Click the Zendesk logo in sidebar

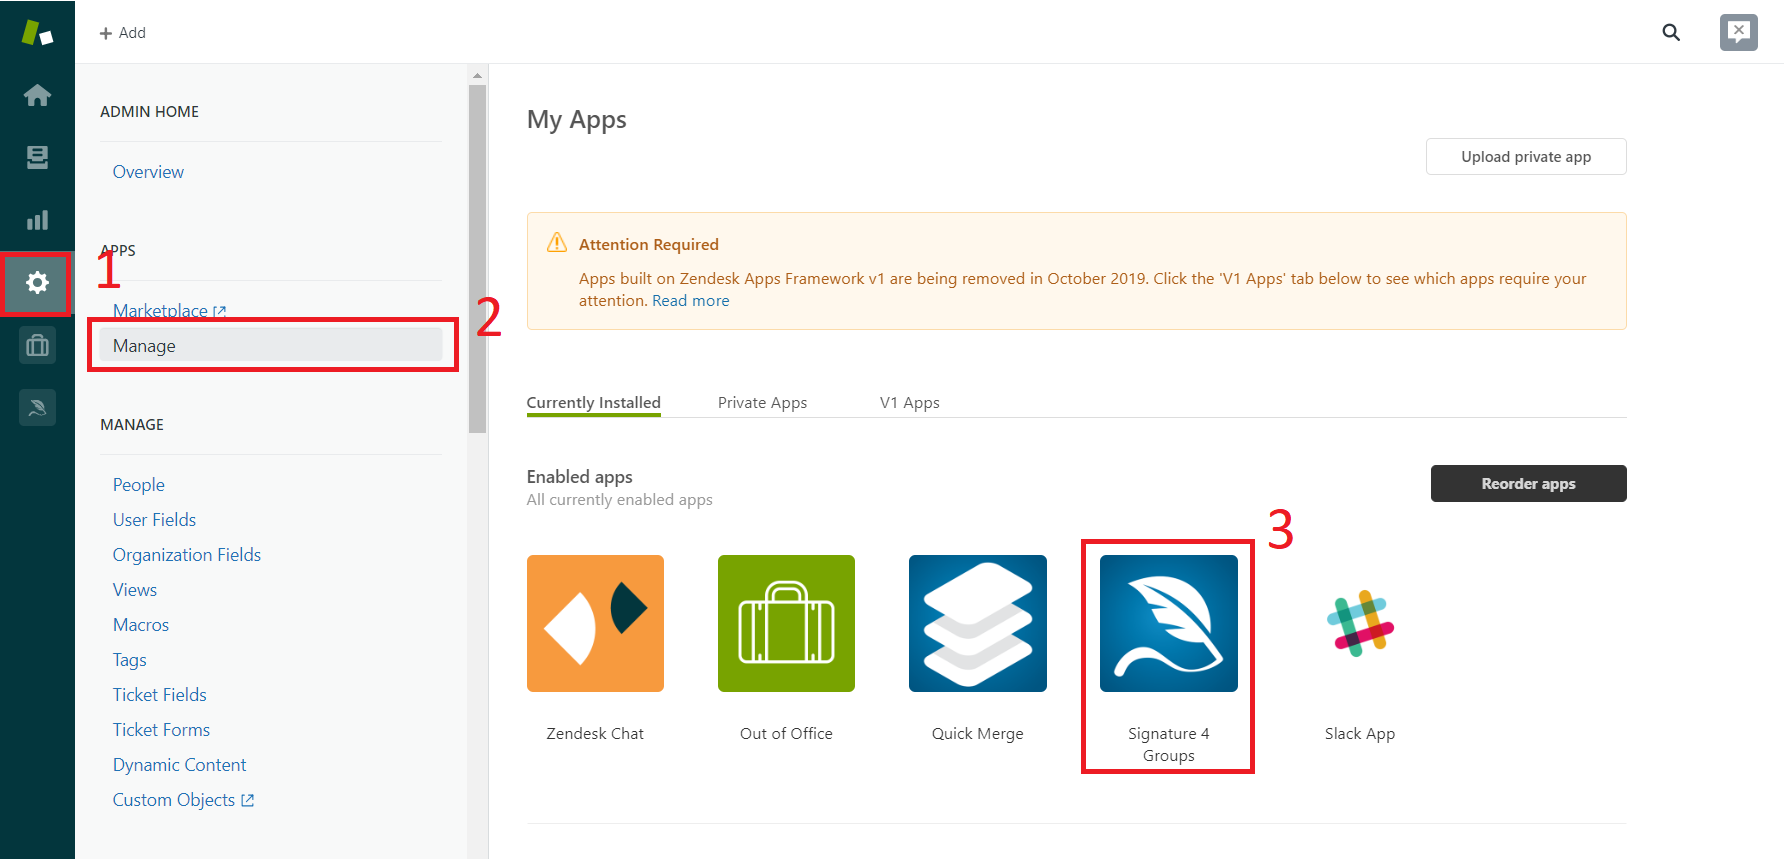[x=37, y=33]
